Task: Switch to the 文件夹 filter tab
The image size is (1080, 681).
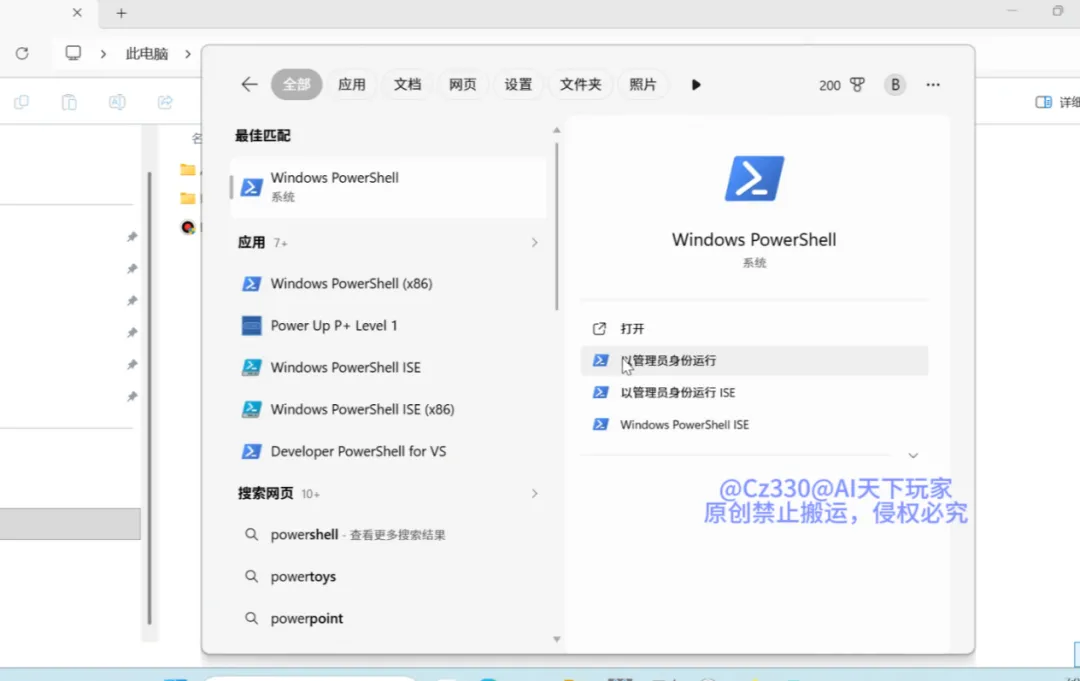Action: pyautogui.click(x=580, y=85)
